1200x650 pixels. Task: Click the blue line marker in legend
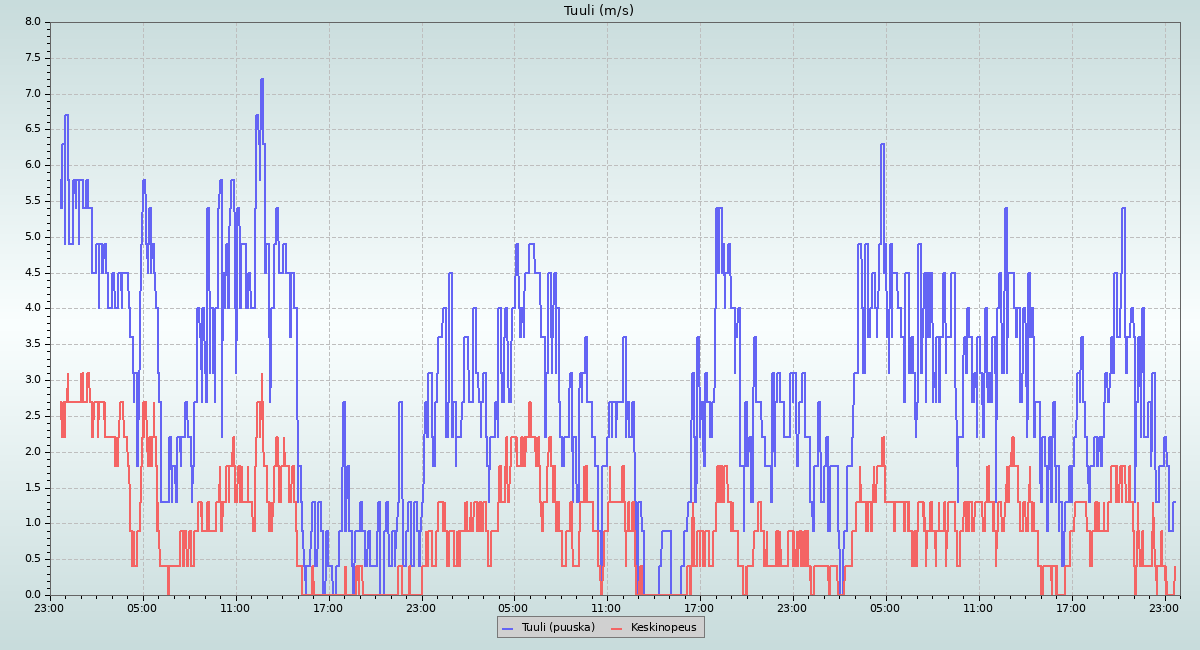(x=508, y=627)
